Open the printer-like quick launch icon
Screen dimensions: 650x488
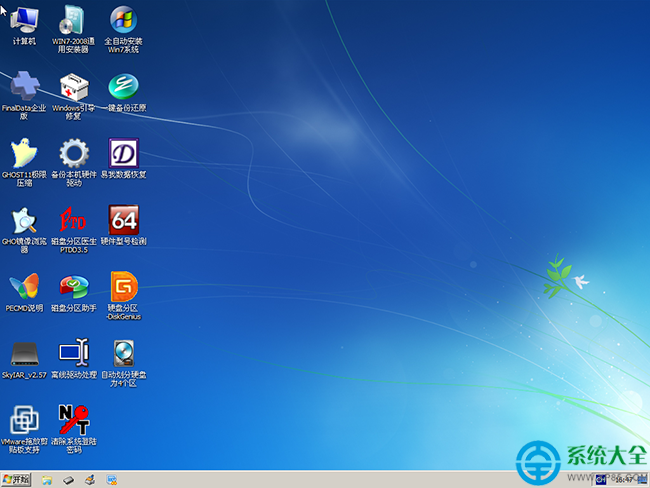[90, 480]
